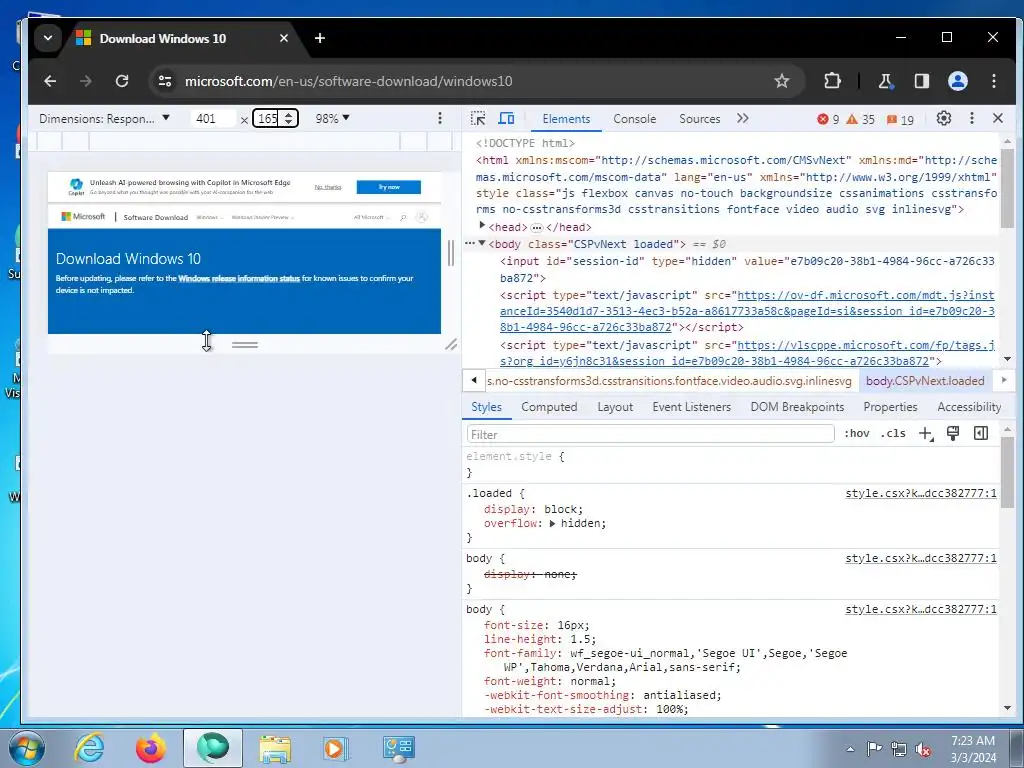The height and width of the screenshot is (768, 1024).
Task: Open Chrome three-dot main menu
Action: click(x=994, y=81)
